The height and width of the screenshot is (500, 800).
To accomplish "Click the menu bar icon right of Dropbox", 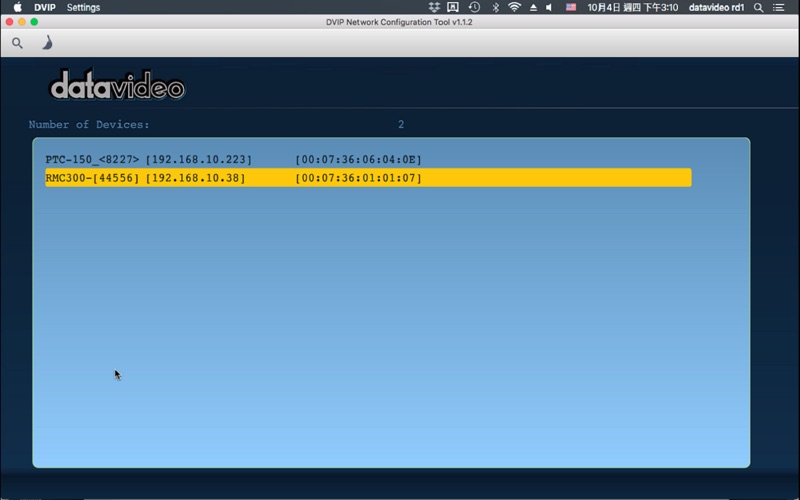I will click(453, 7).
